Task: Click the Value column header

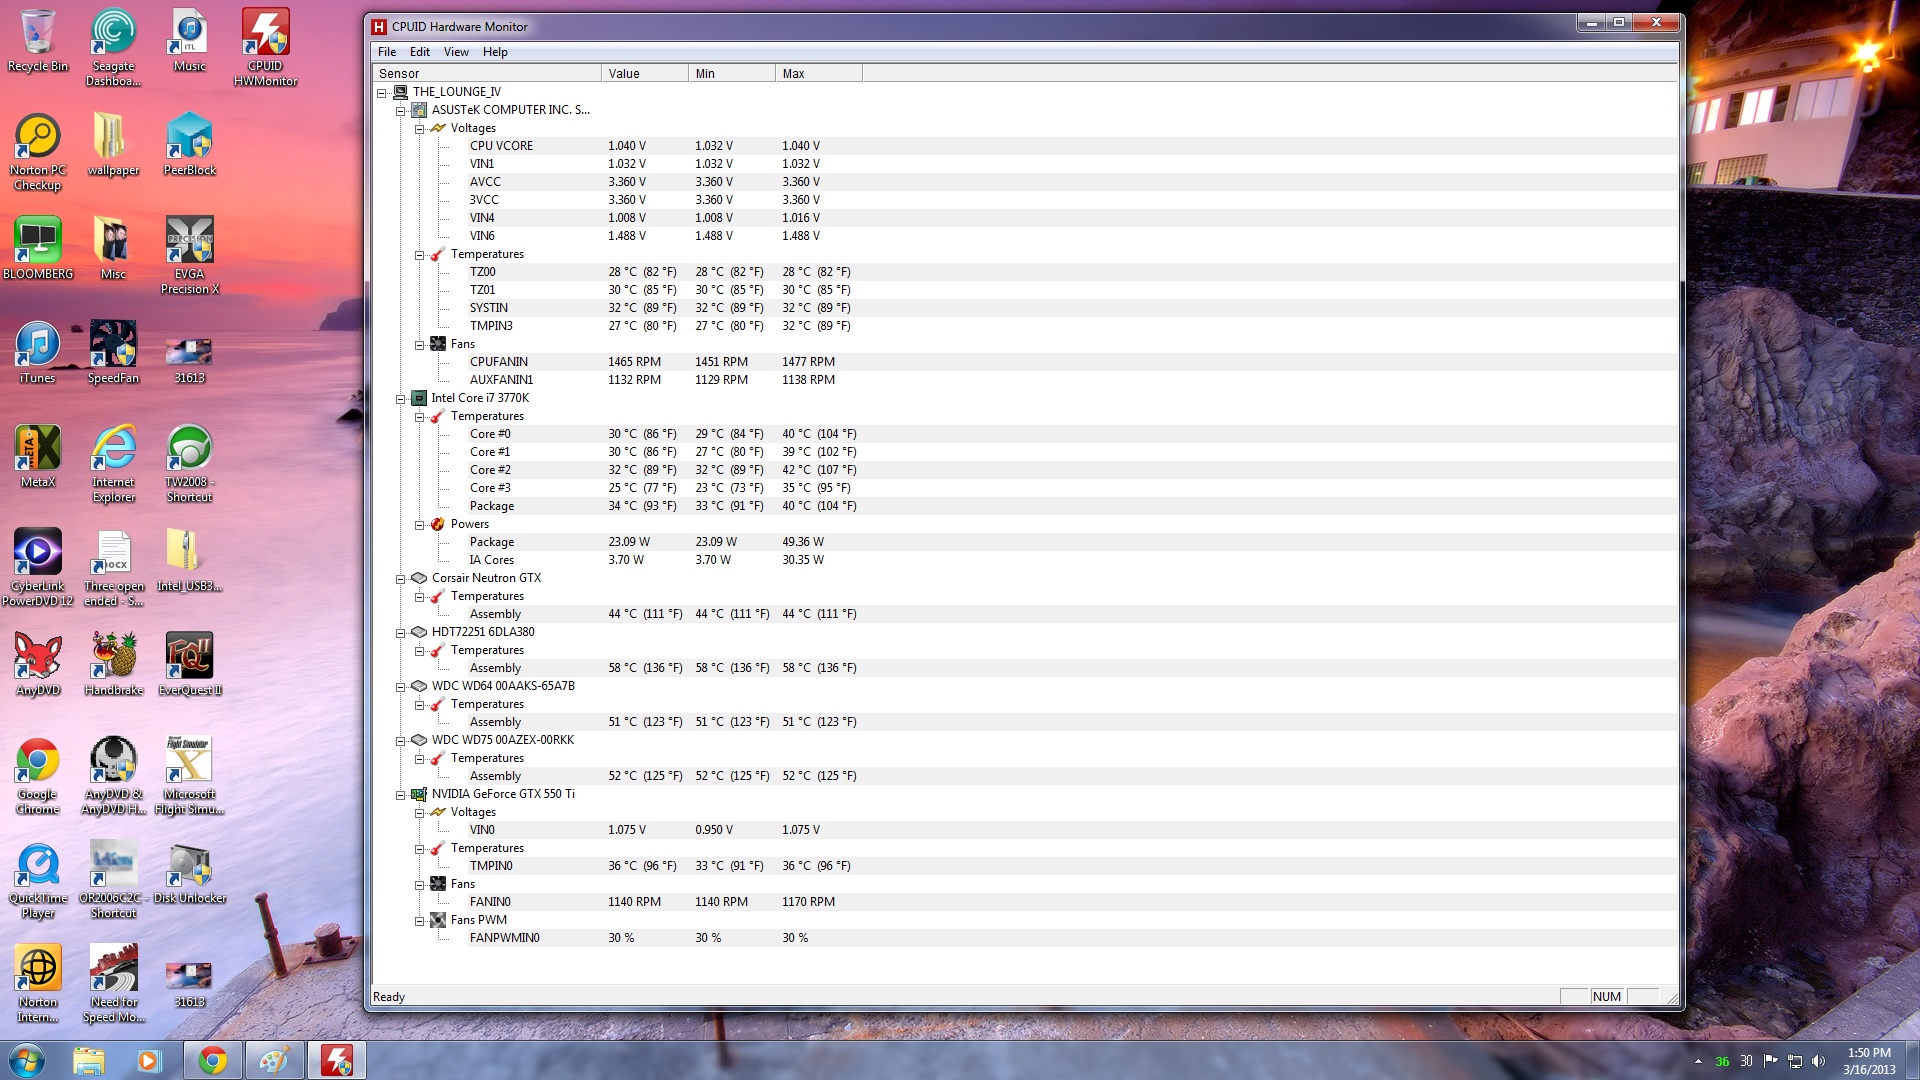Action: pos(645,73)
